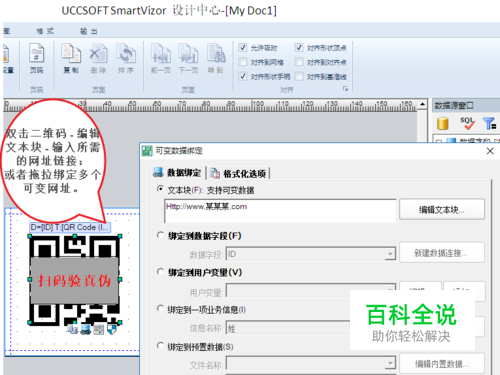The image size is (500, 375).
Task: Enable the 对齐到对齐点 checkbox
Action: [x=299, y=62]
